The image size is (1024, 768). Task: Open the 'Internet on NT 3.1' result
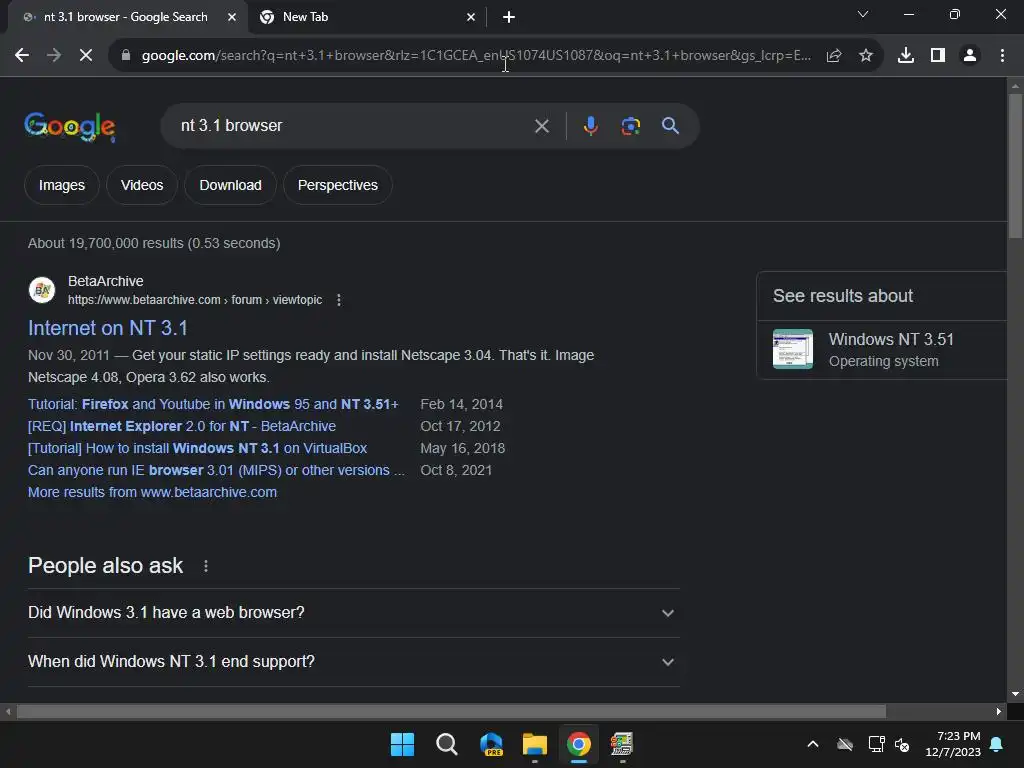[108, 328]
